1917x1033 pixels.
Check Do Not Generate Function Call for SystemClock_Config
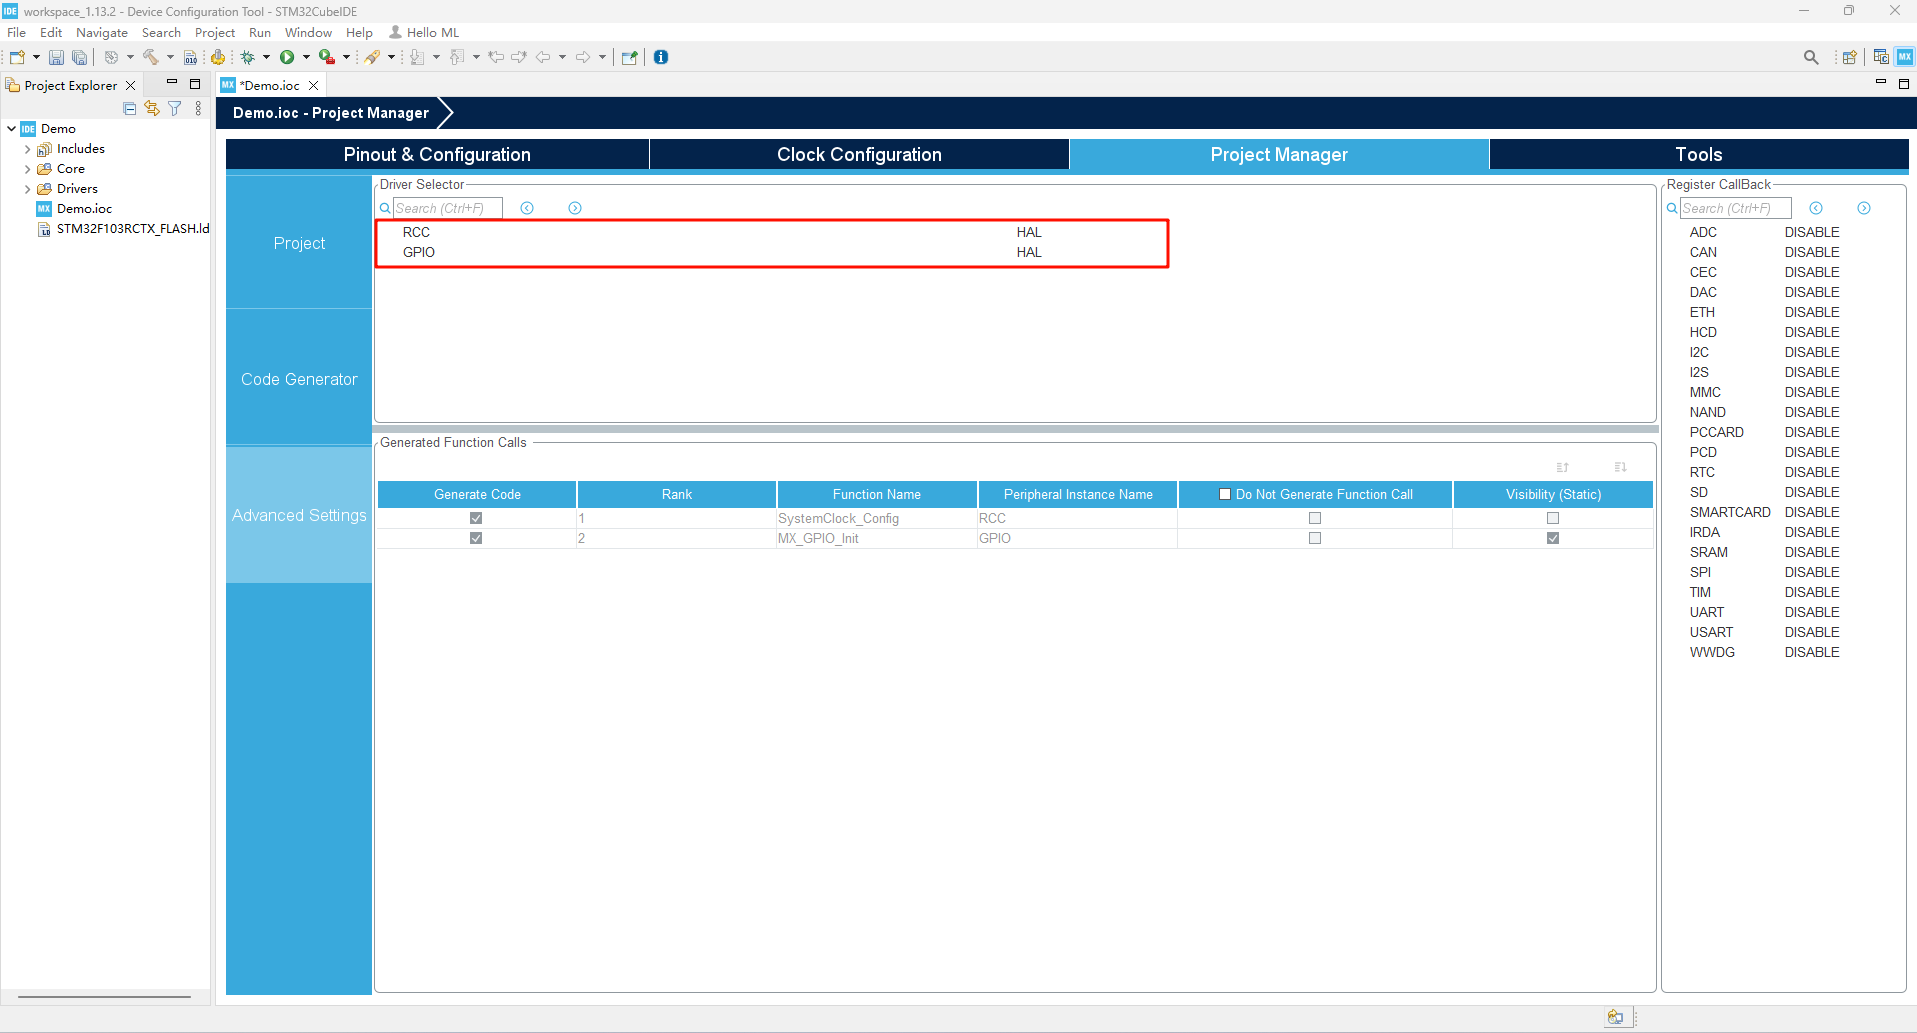point(1315,518)
